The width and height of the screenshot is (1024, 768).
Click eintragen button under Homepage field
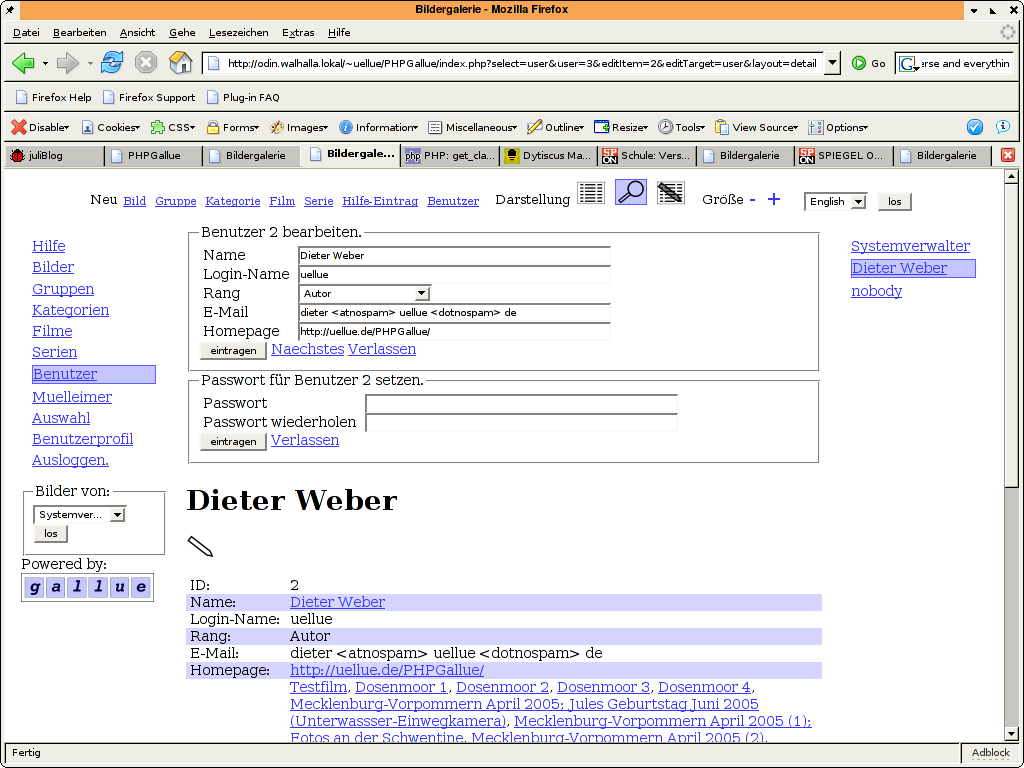tap(233, 351)
